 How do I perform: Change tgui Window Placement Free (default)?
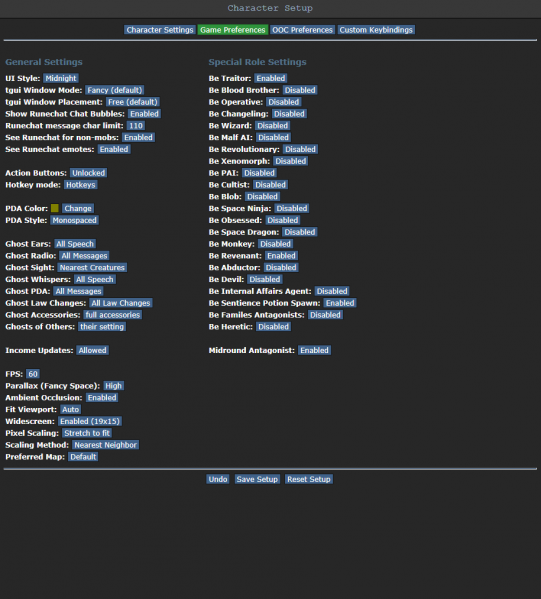[133, 102]
